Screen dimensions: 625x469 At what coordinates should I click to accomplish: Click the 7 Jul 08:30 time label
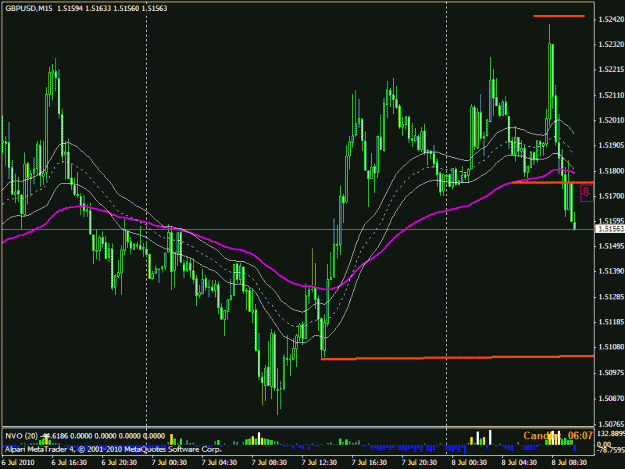[x=269, y=463]
